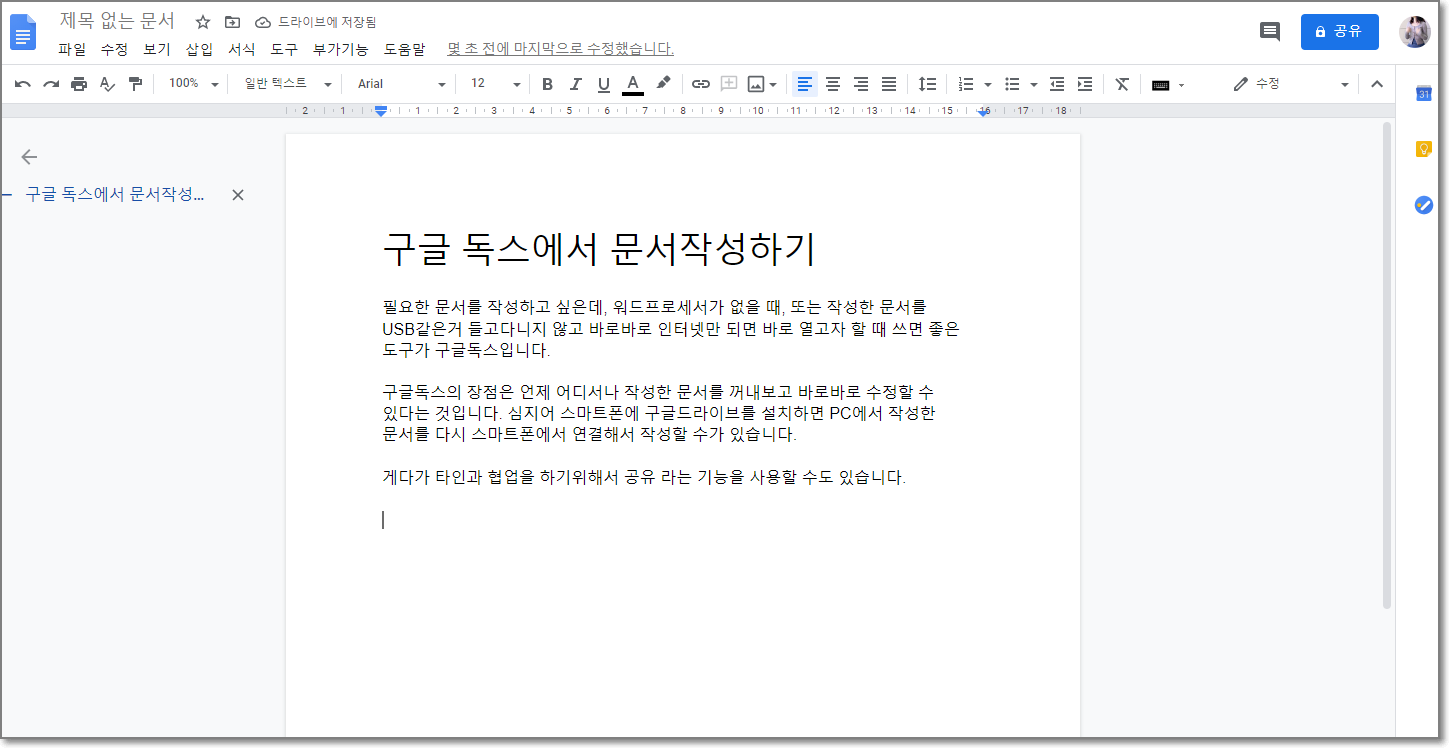Toggle underline formatting
The image size is (1449, 748).
[603, 84]
